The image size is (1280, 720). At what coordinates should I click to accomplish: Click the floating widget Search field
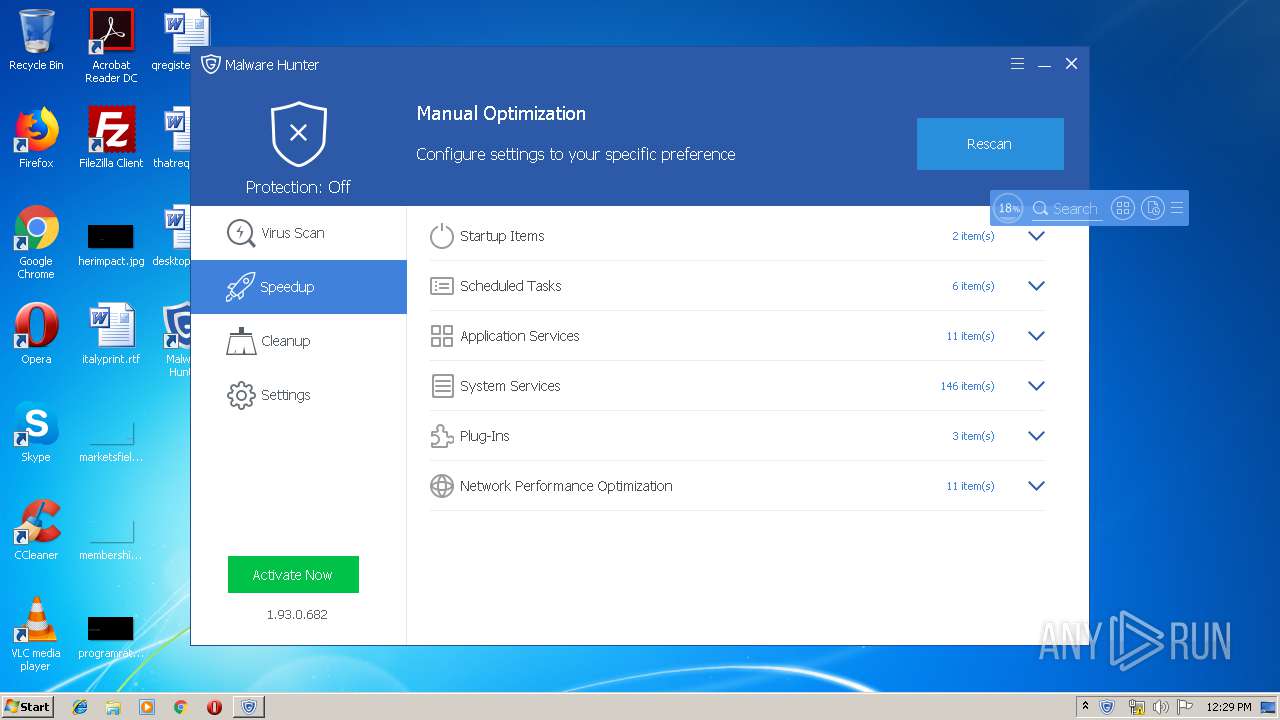click(x=1066, y=208)
